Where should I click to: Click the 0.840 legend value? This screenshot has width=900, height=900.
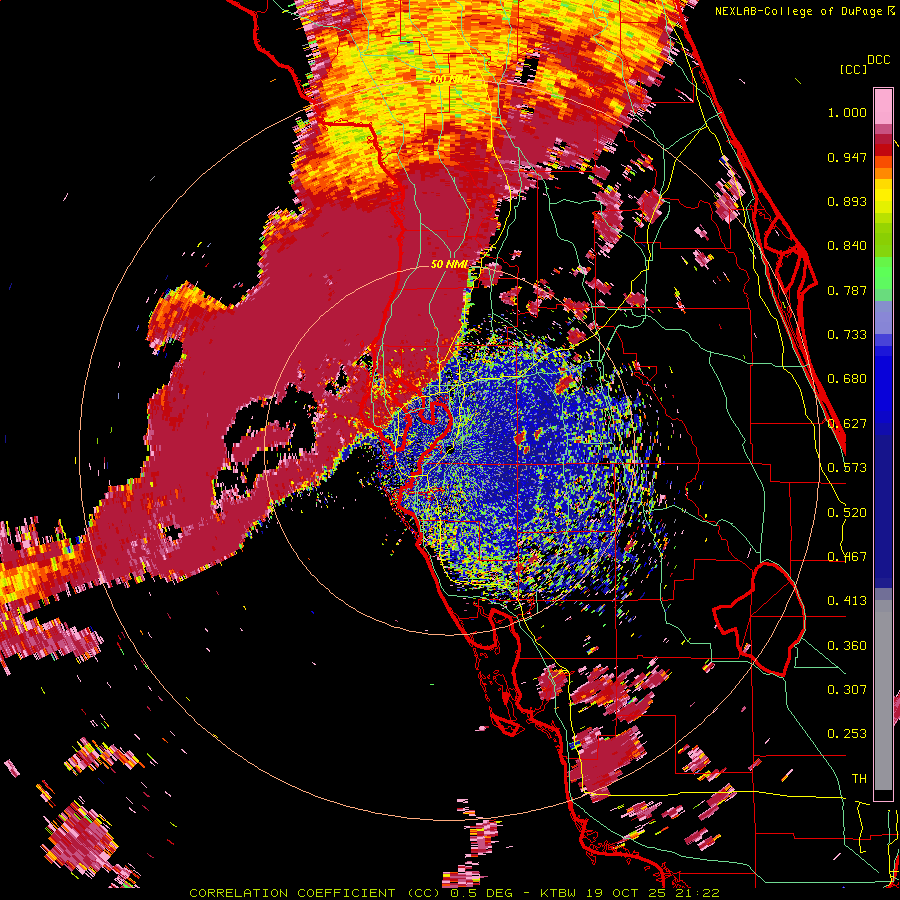tap(847, 246)
